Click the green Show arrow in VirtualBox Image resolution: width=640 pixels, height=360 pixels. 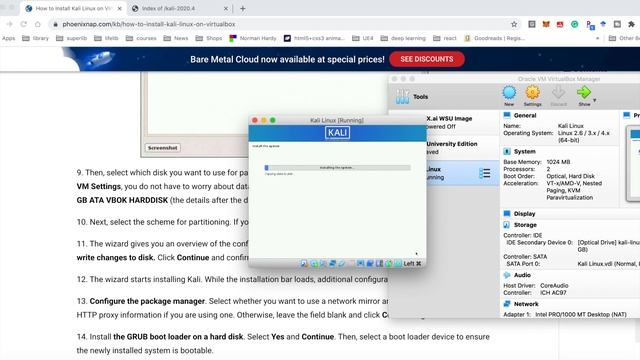pyautogui.click(x=584, y=93)
